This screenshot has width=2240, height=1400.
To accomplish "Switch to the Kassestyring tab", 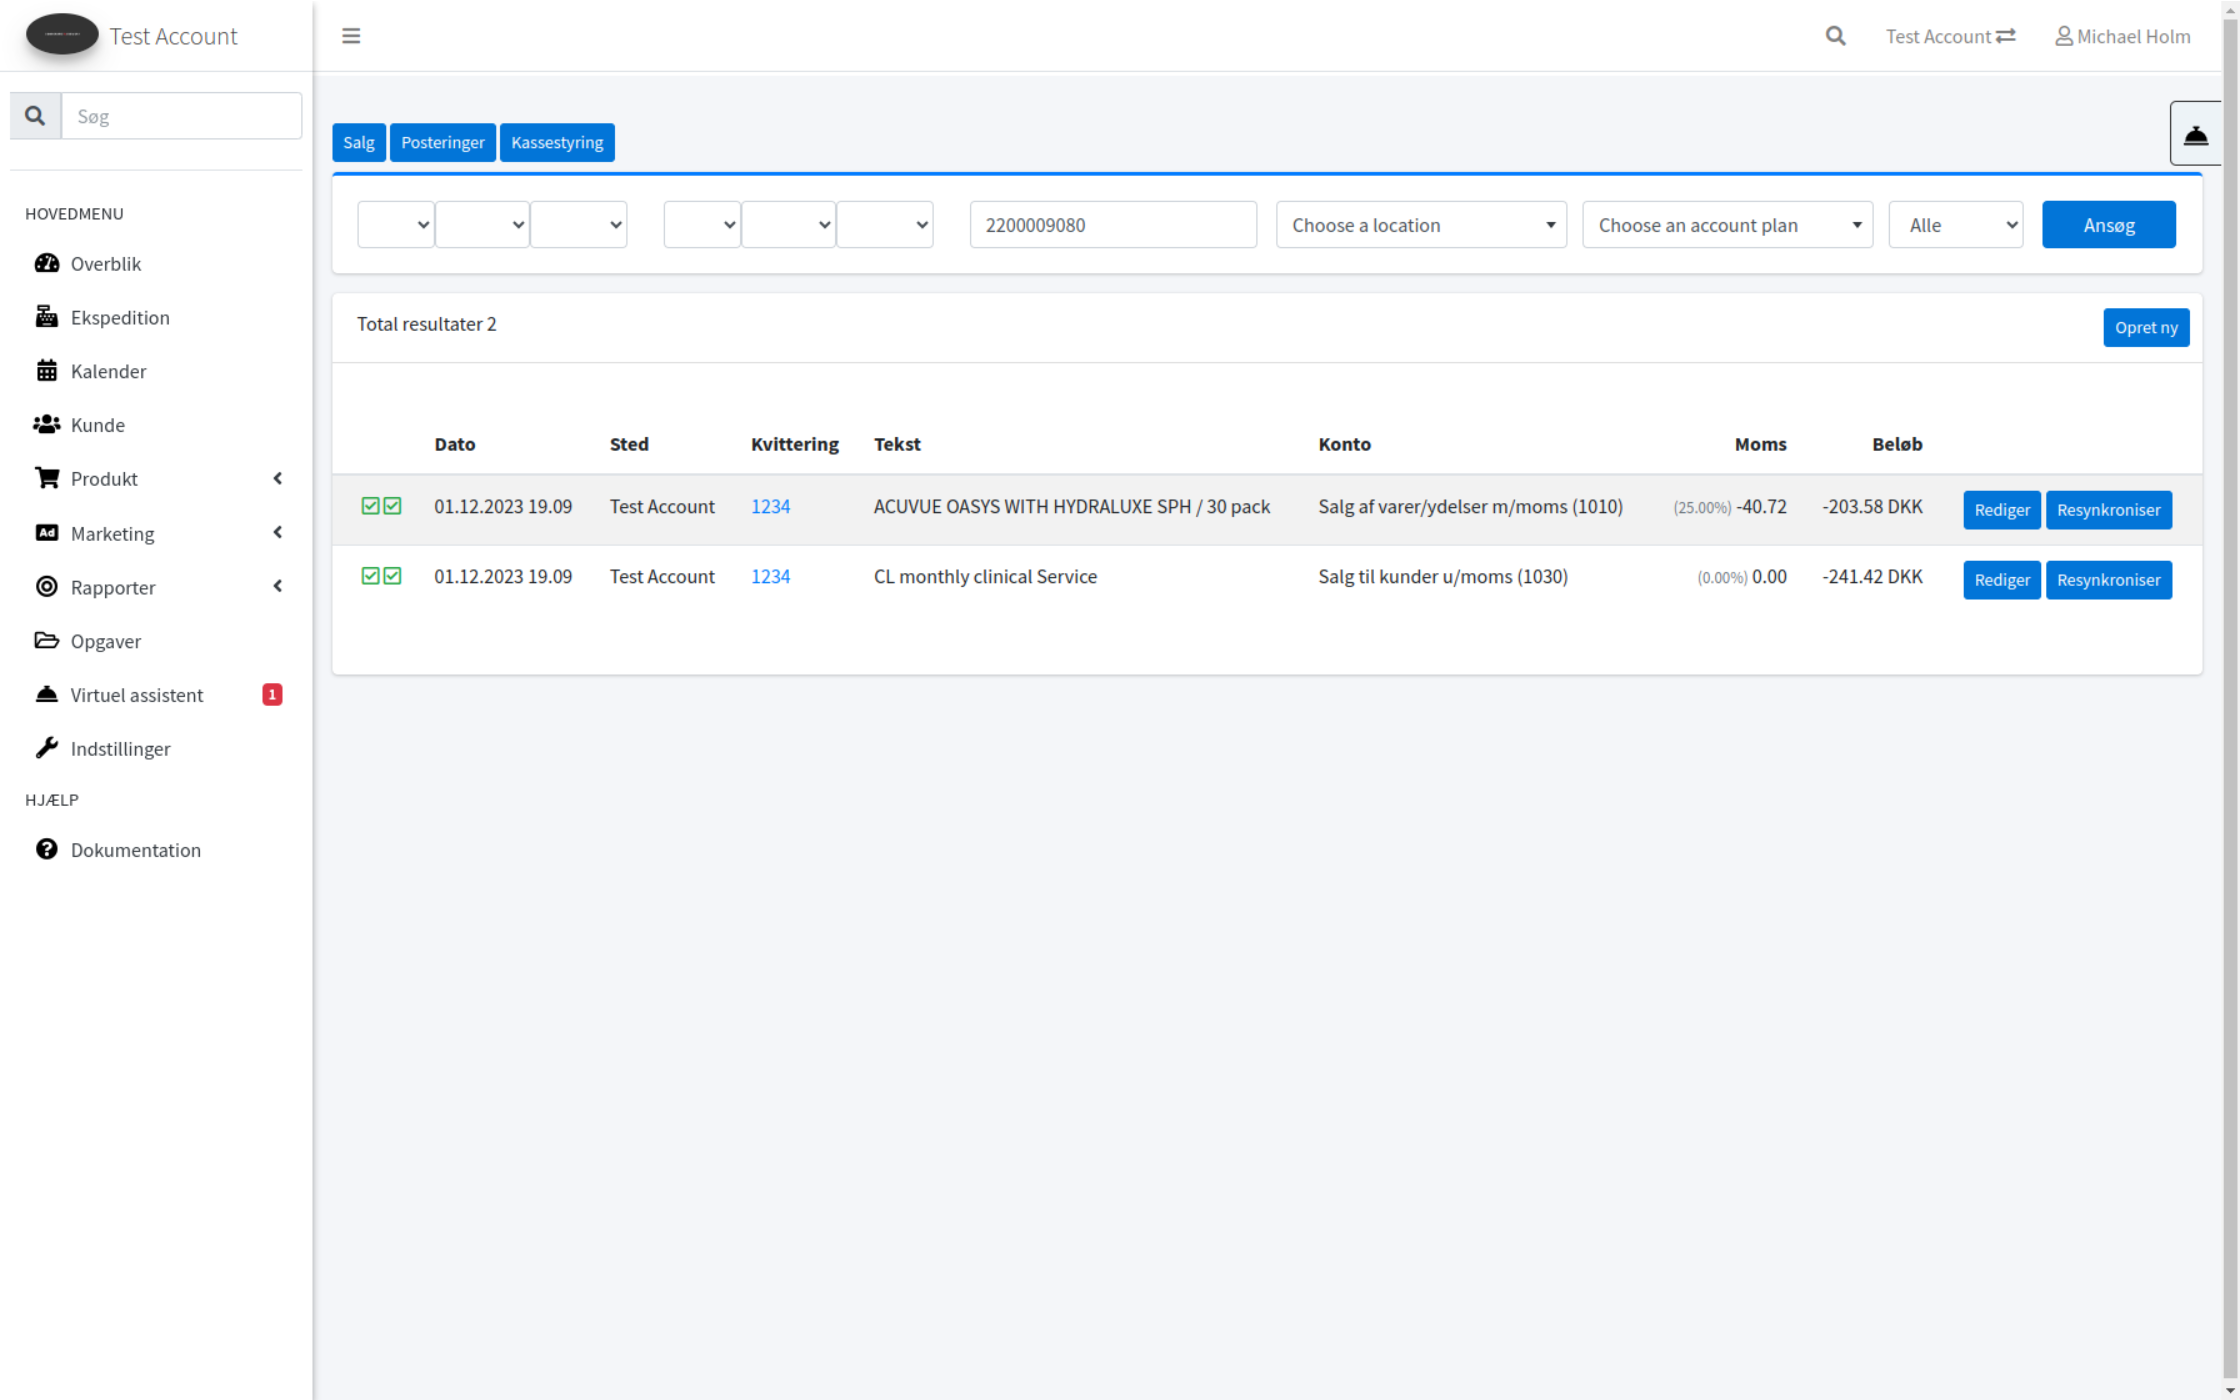I will click(557, 142).
